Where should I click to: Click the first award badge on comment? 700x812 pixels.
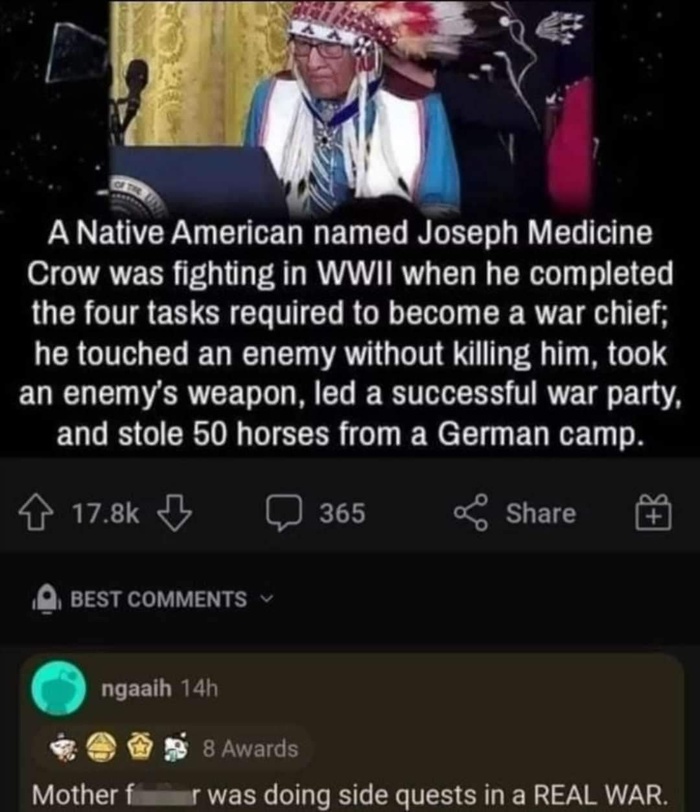point(65,748)
